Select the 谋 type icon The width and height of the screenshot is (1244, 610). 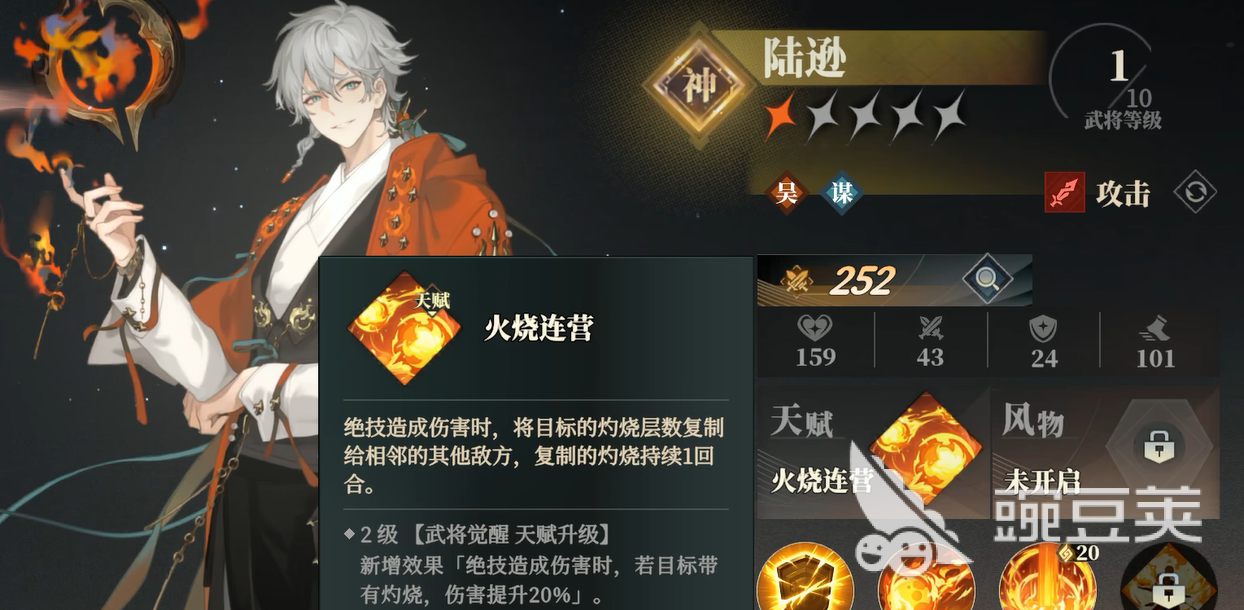tap(842, 193)
